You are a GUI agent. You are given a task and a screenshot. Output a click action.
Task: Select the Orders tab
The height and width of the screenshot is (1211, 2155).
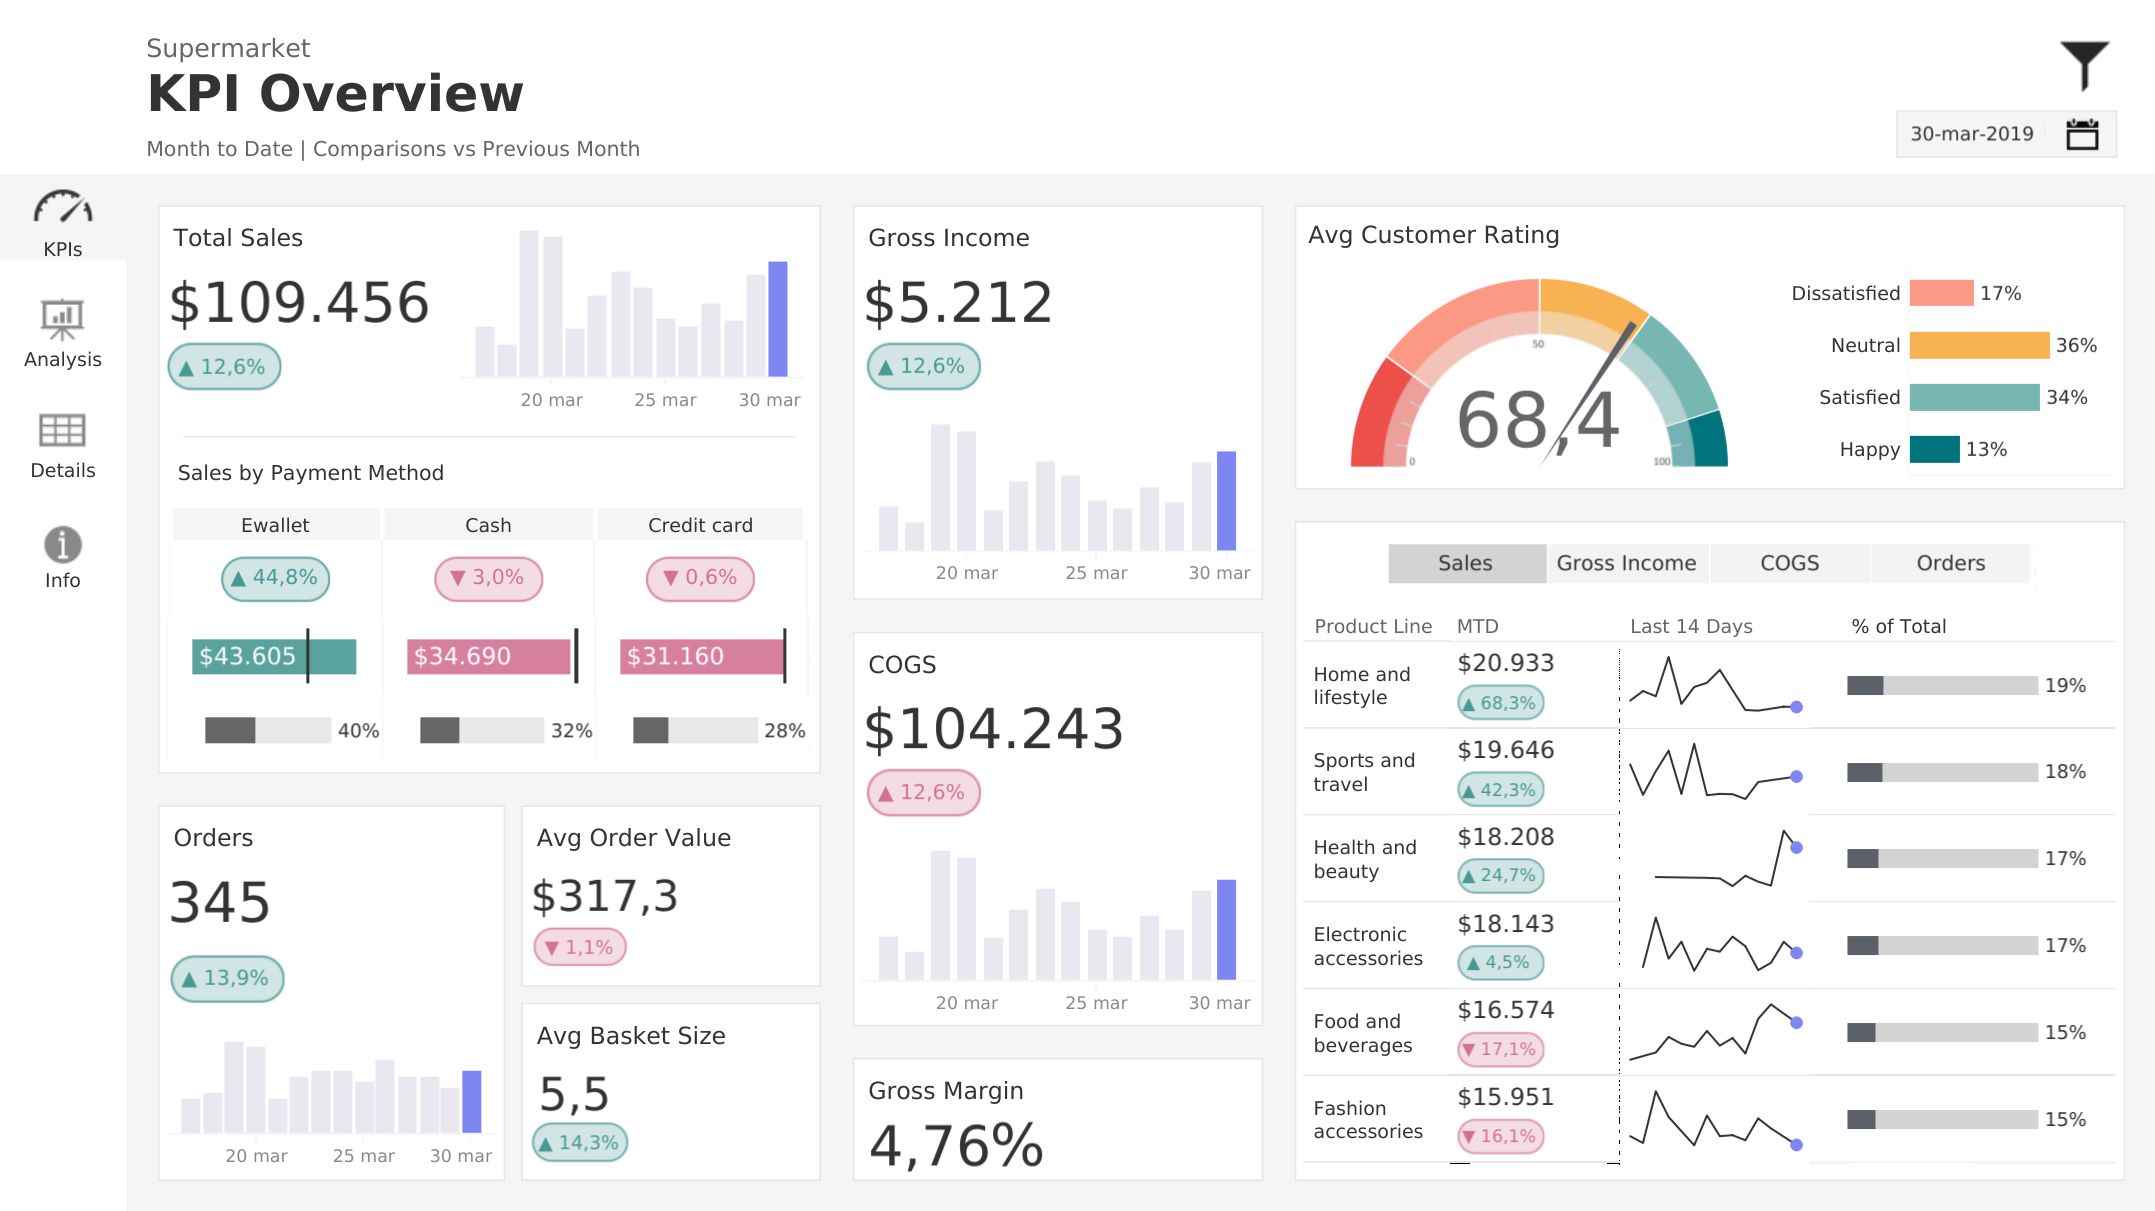[1950, 563]
